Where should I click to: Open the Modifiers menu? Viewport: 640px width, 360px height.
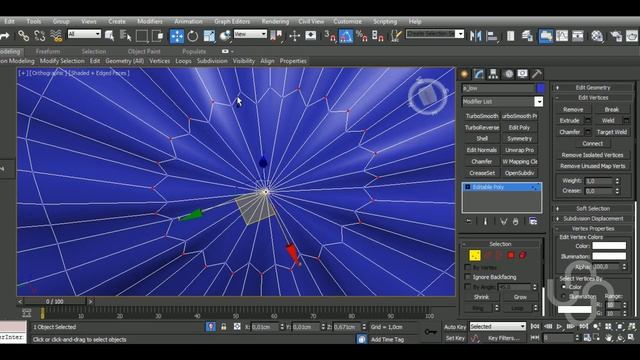tap(149, 21)
